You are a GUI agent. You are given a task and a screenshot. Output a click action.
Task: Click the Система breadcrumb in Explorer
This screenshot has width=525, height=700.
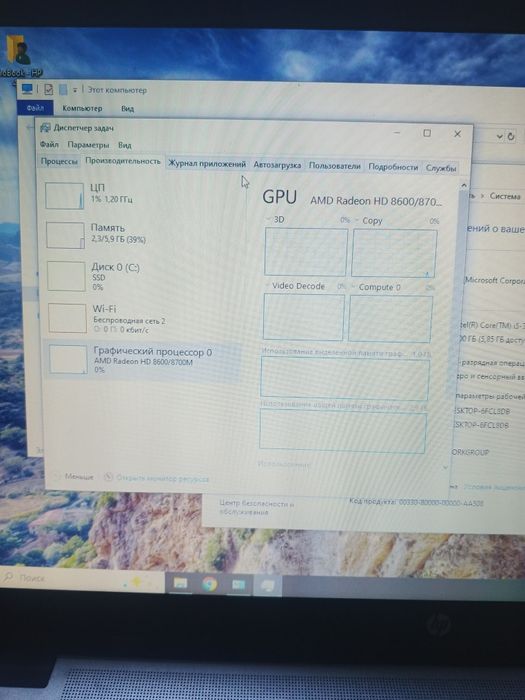505,196
